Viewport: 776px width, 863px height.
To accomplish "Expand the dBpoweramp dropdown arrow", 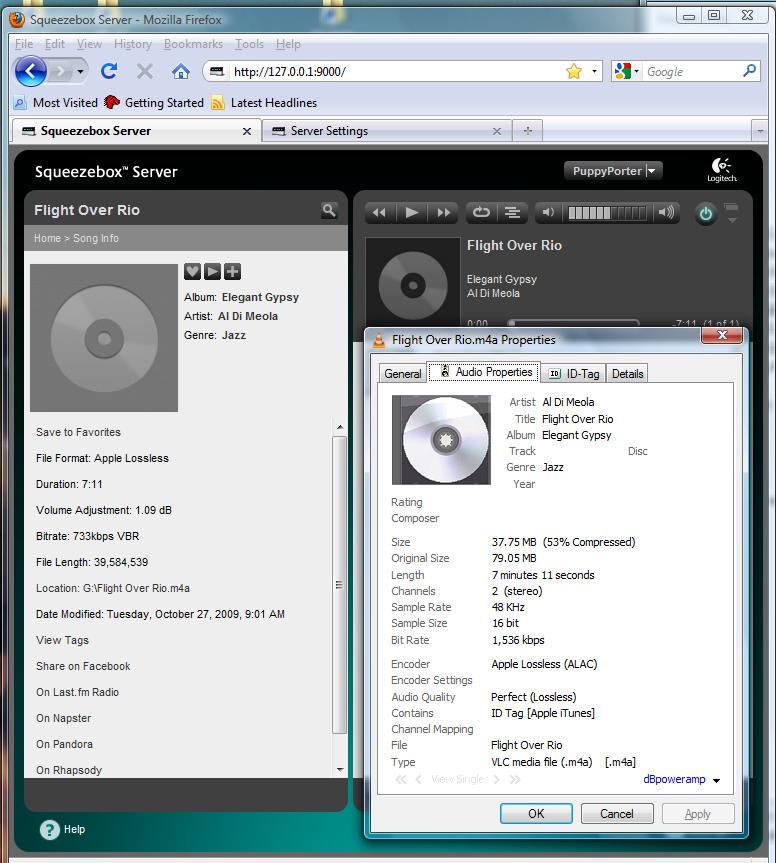I will coord(716,780).
